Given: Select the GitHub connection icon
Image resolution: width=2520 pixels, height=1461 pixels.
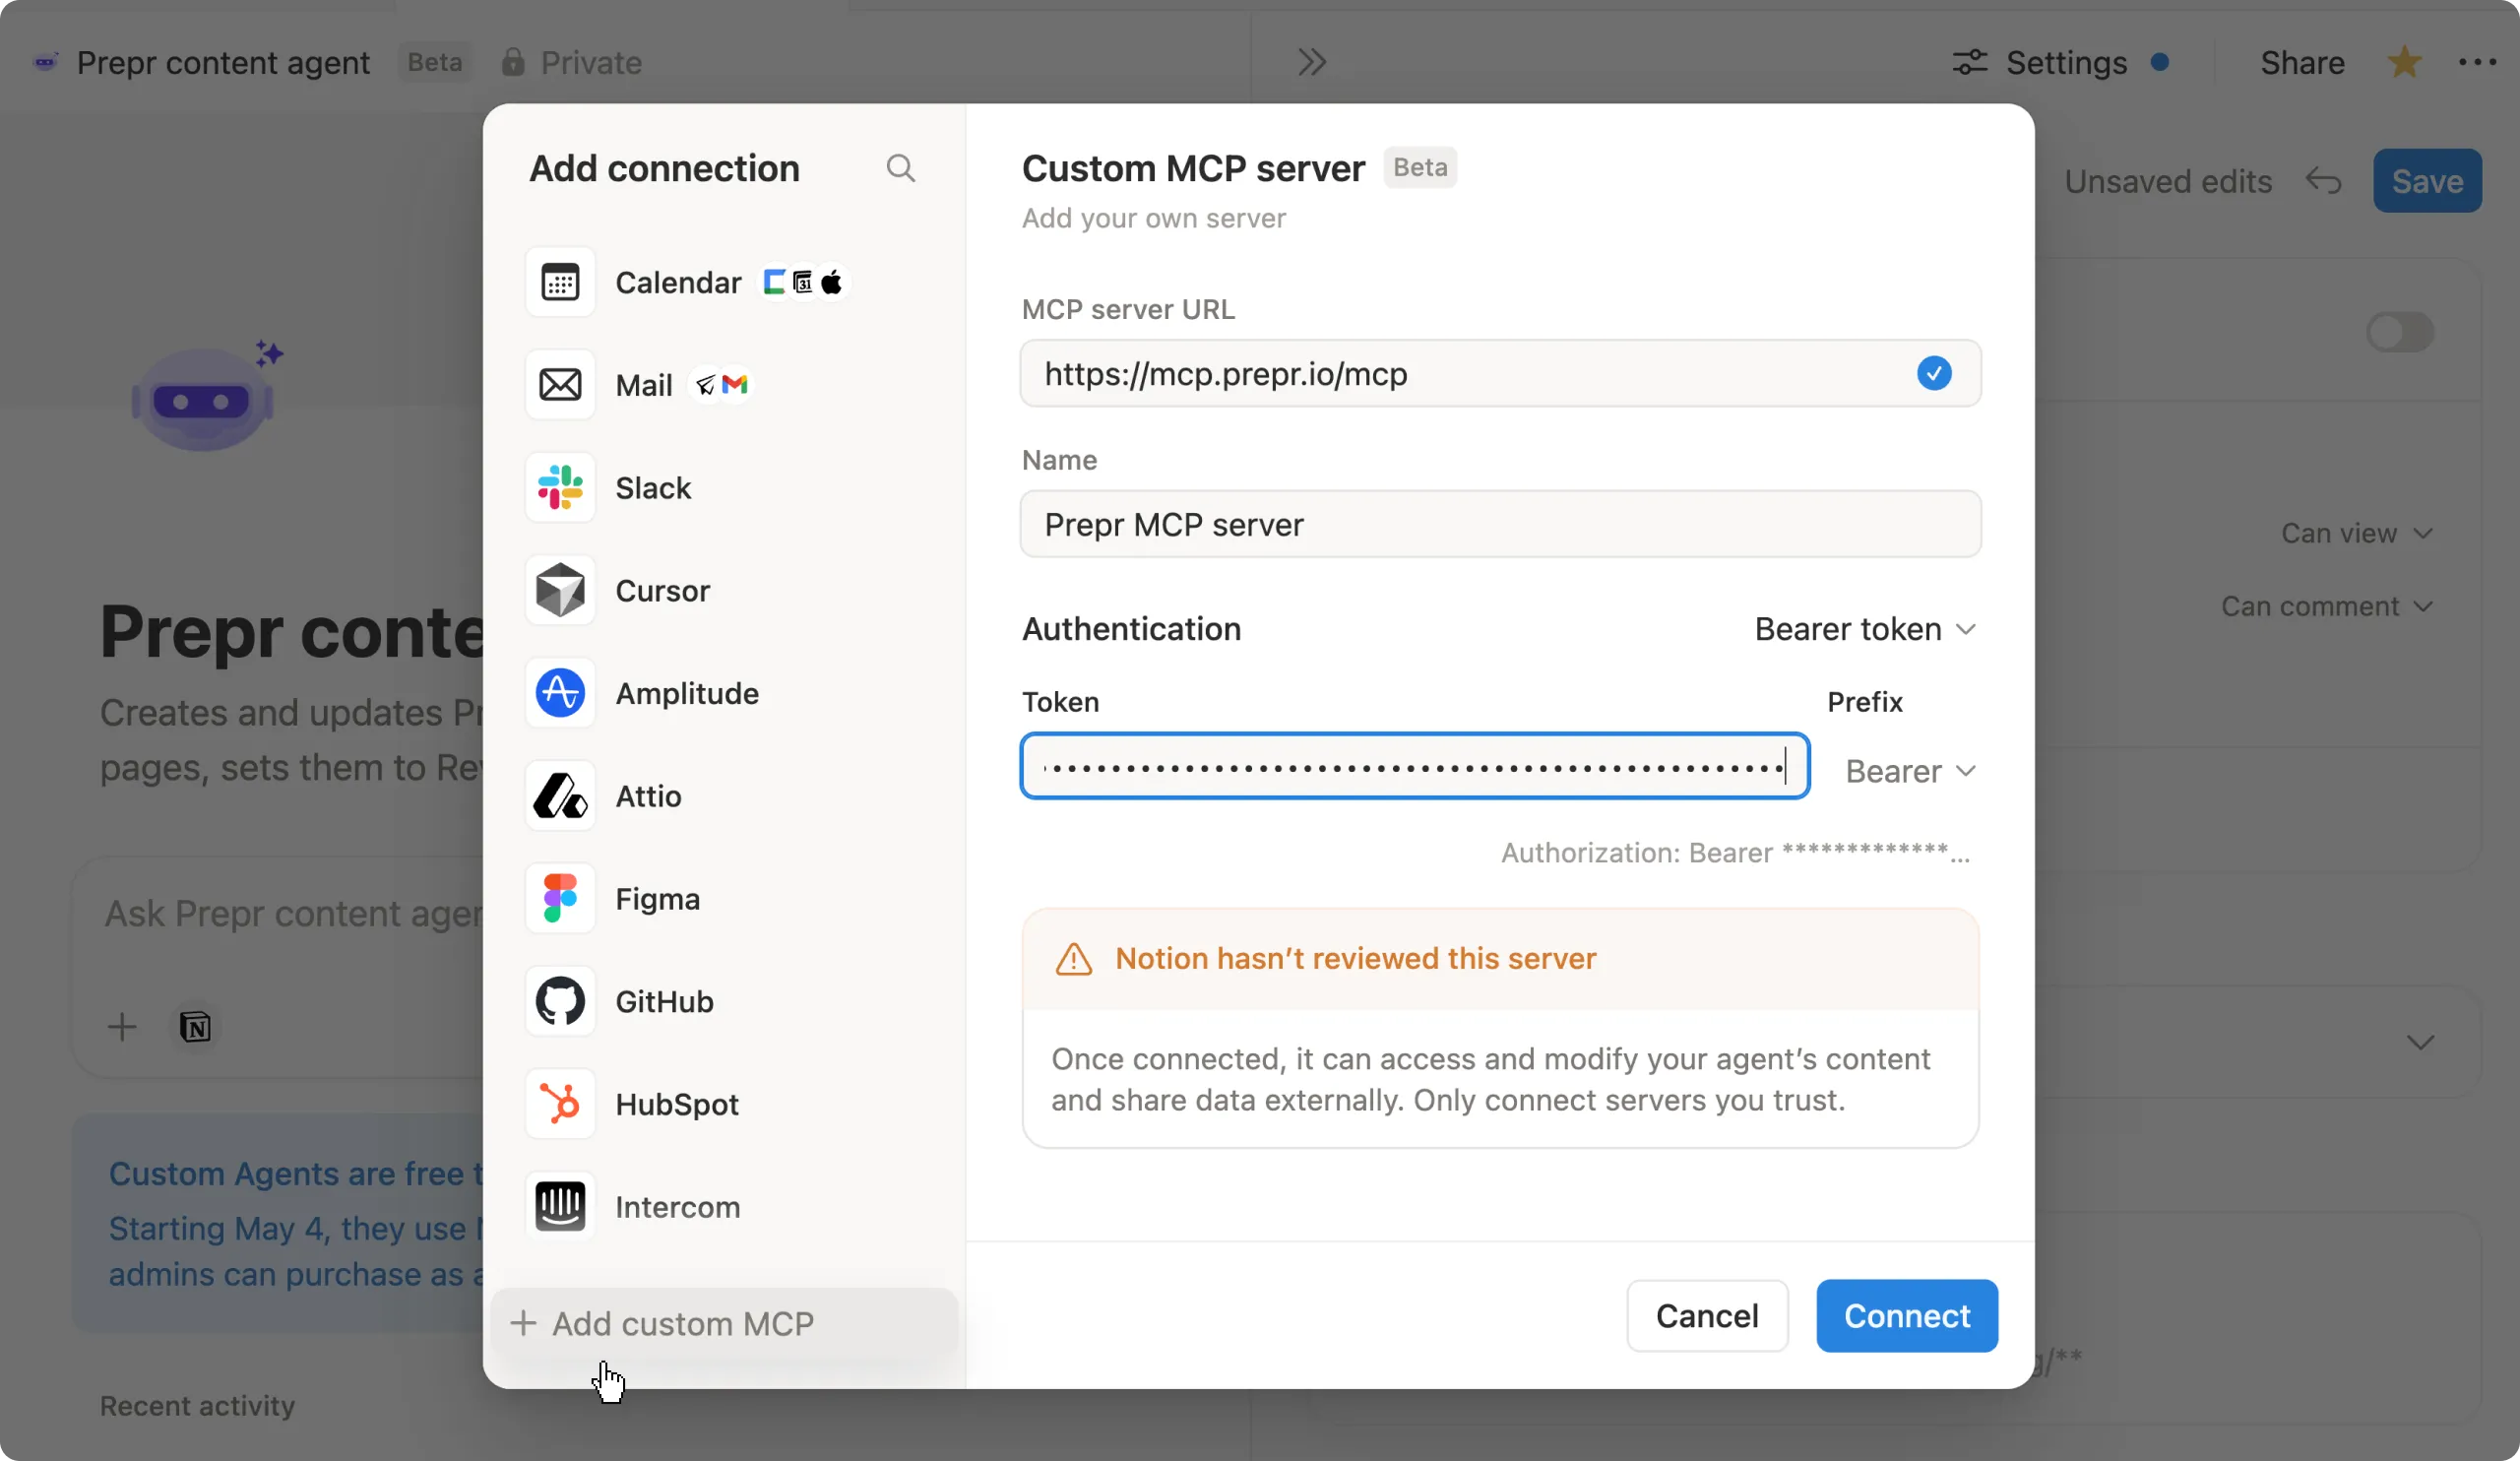Looking at the screenshot, I should (559, 1001).
